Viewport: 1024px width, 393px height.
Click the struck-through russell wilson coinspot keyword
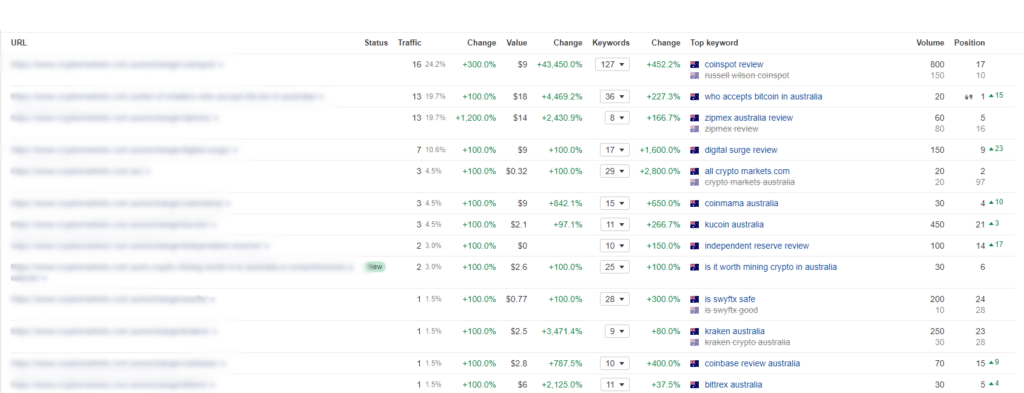tap(747, 75)
